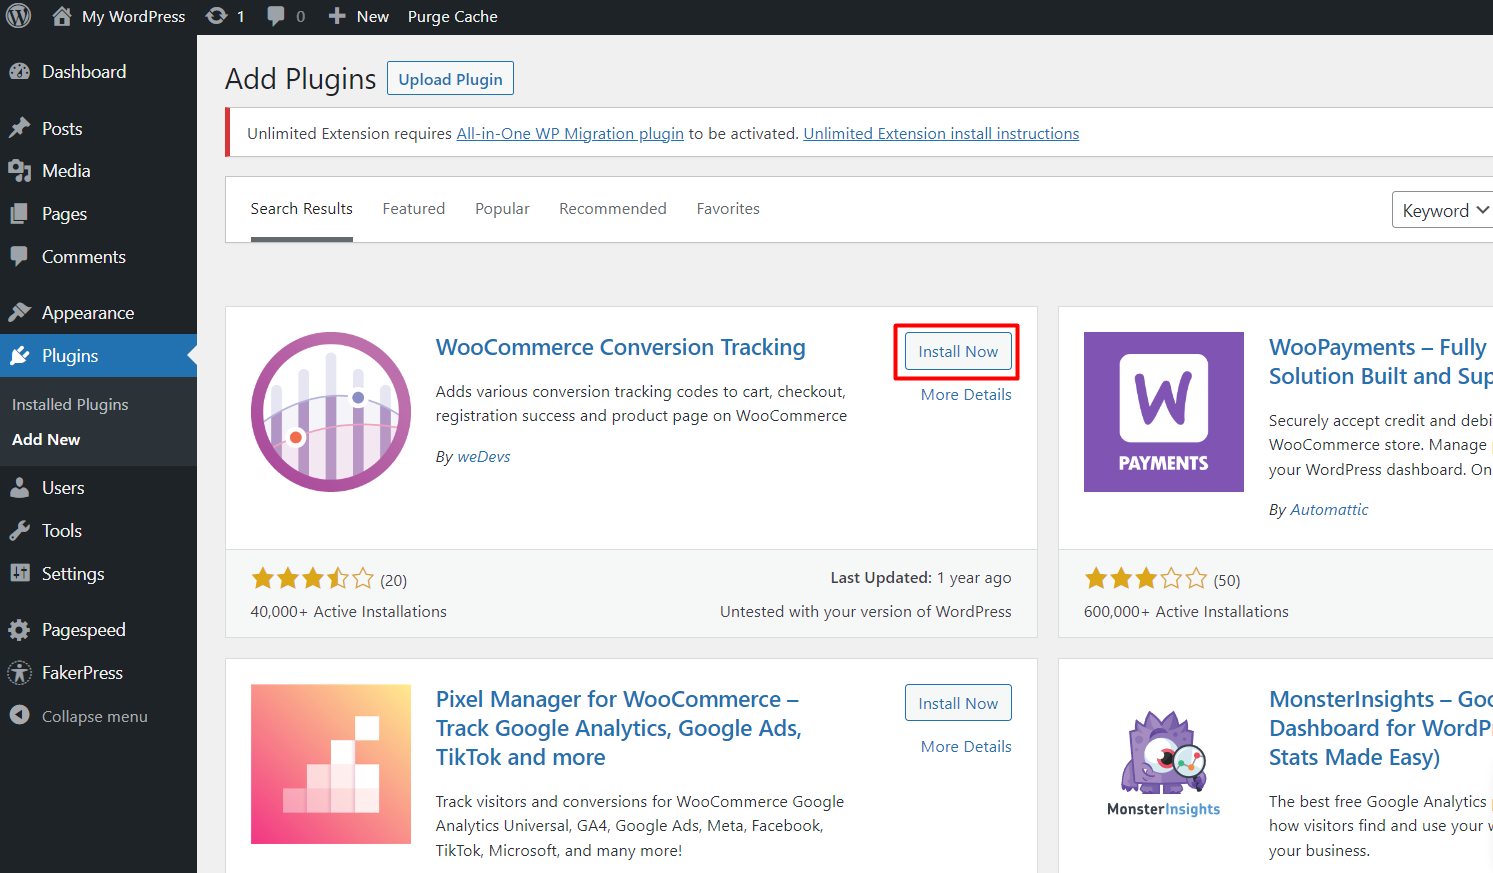Open More Details for WooCommerce Conversion Tracking
Screen dimensions: 1493x873
click(x=966, y=395)
